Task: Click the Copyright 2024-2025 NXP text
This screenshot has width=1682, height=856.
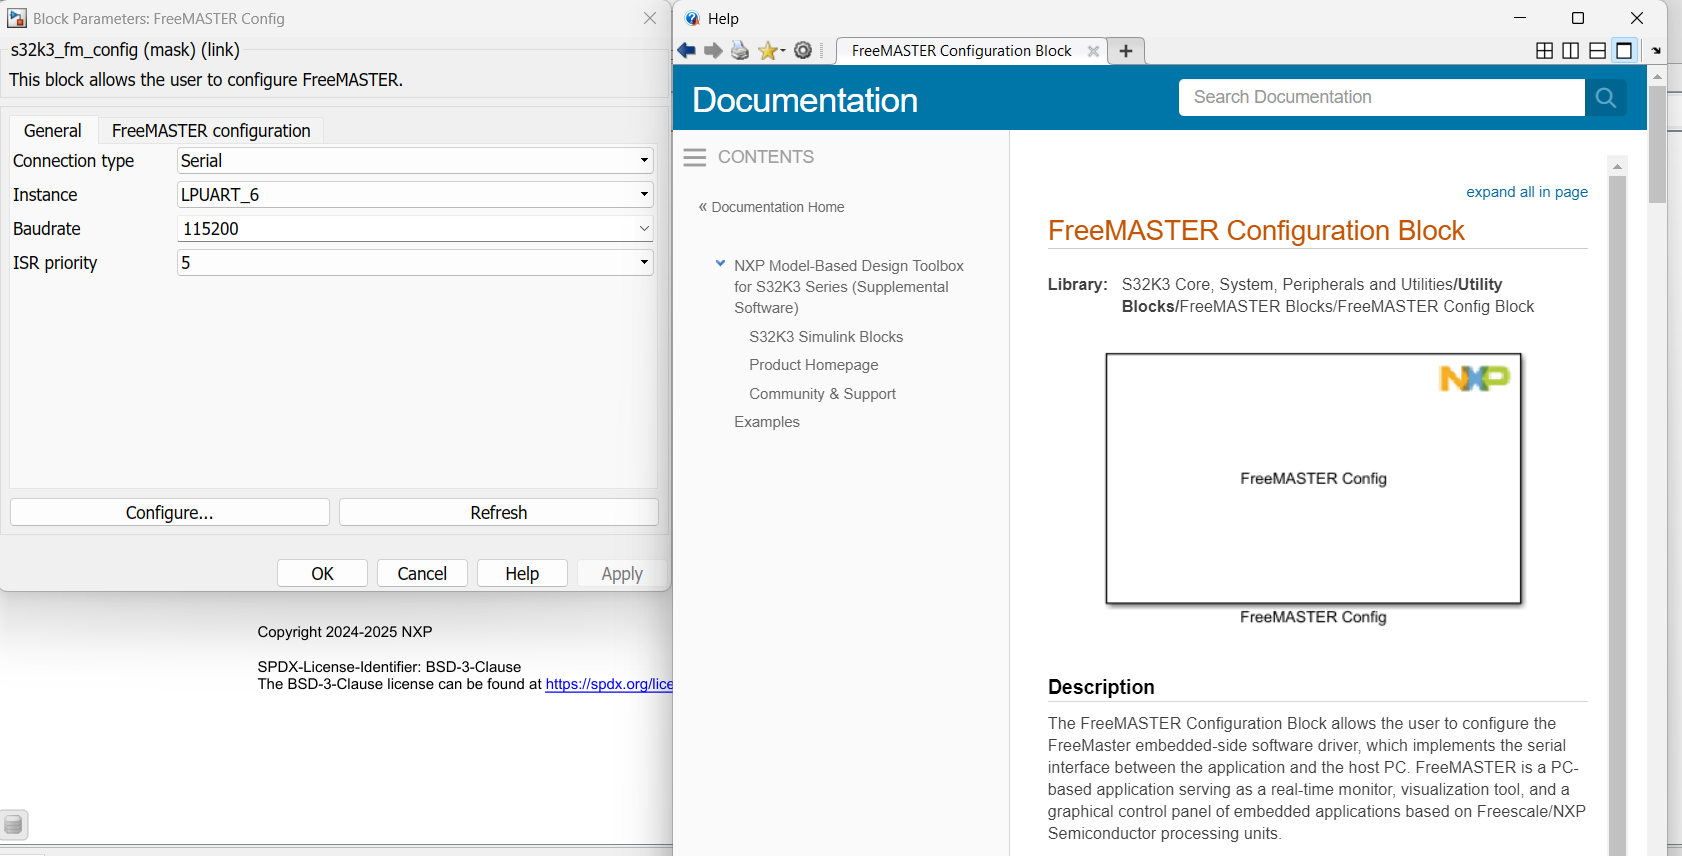Action: click(x=345, y=632)
